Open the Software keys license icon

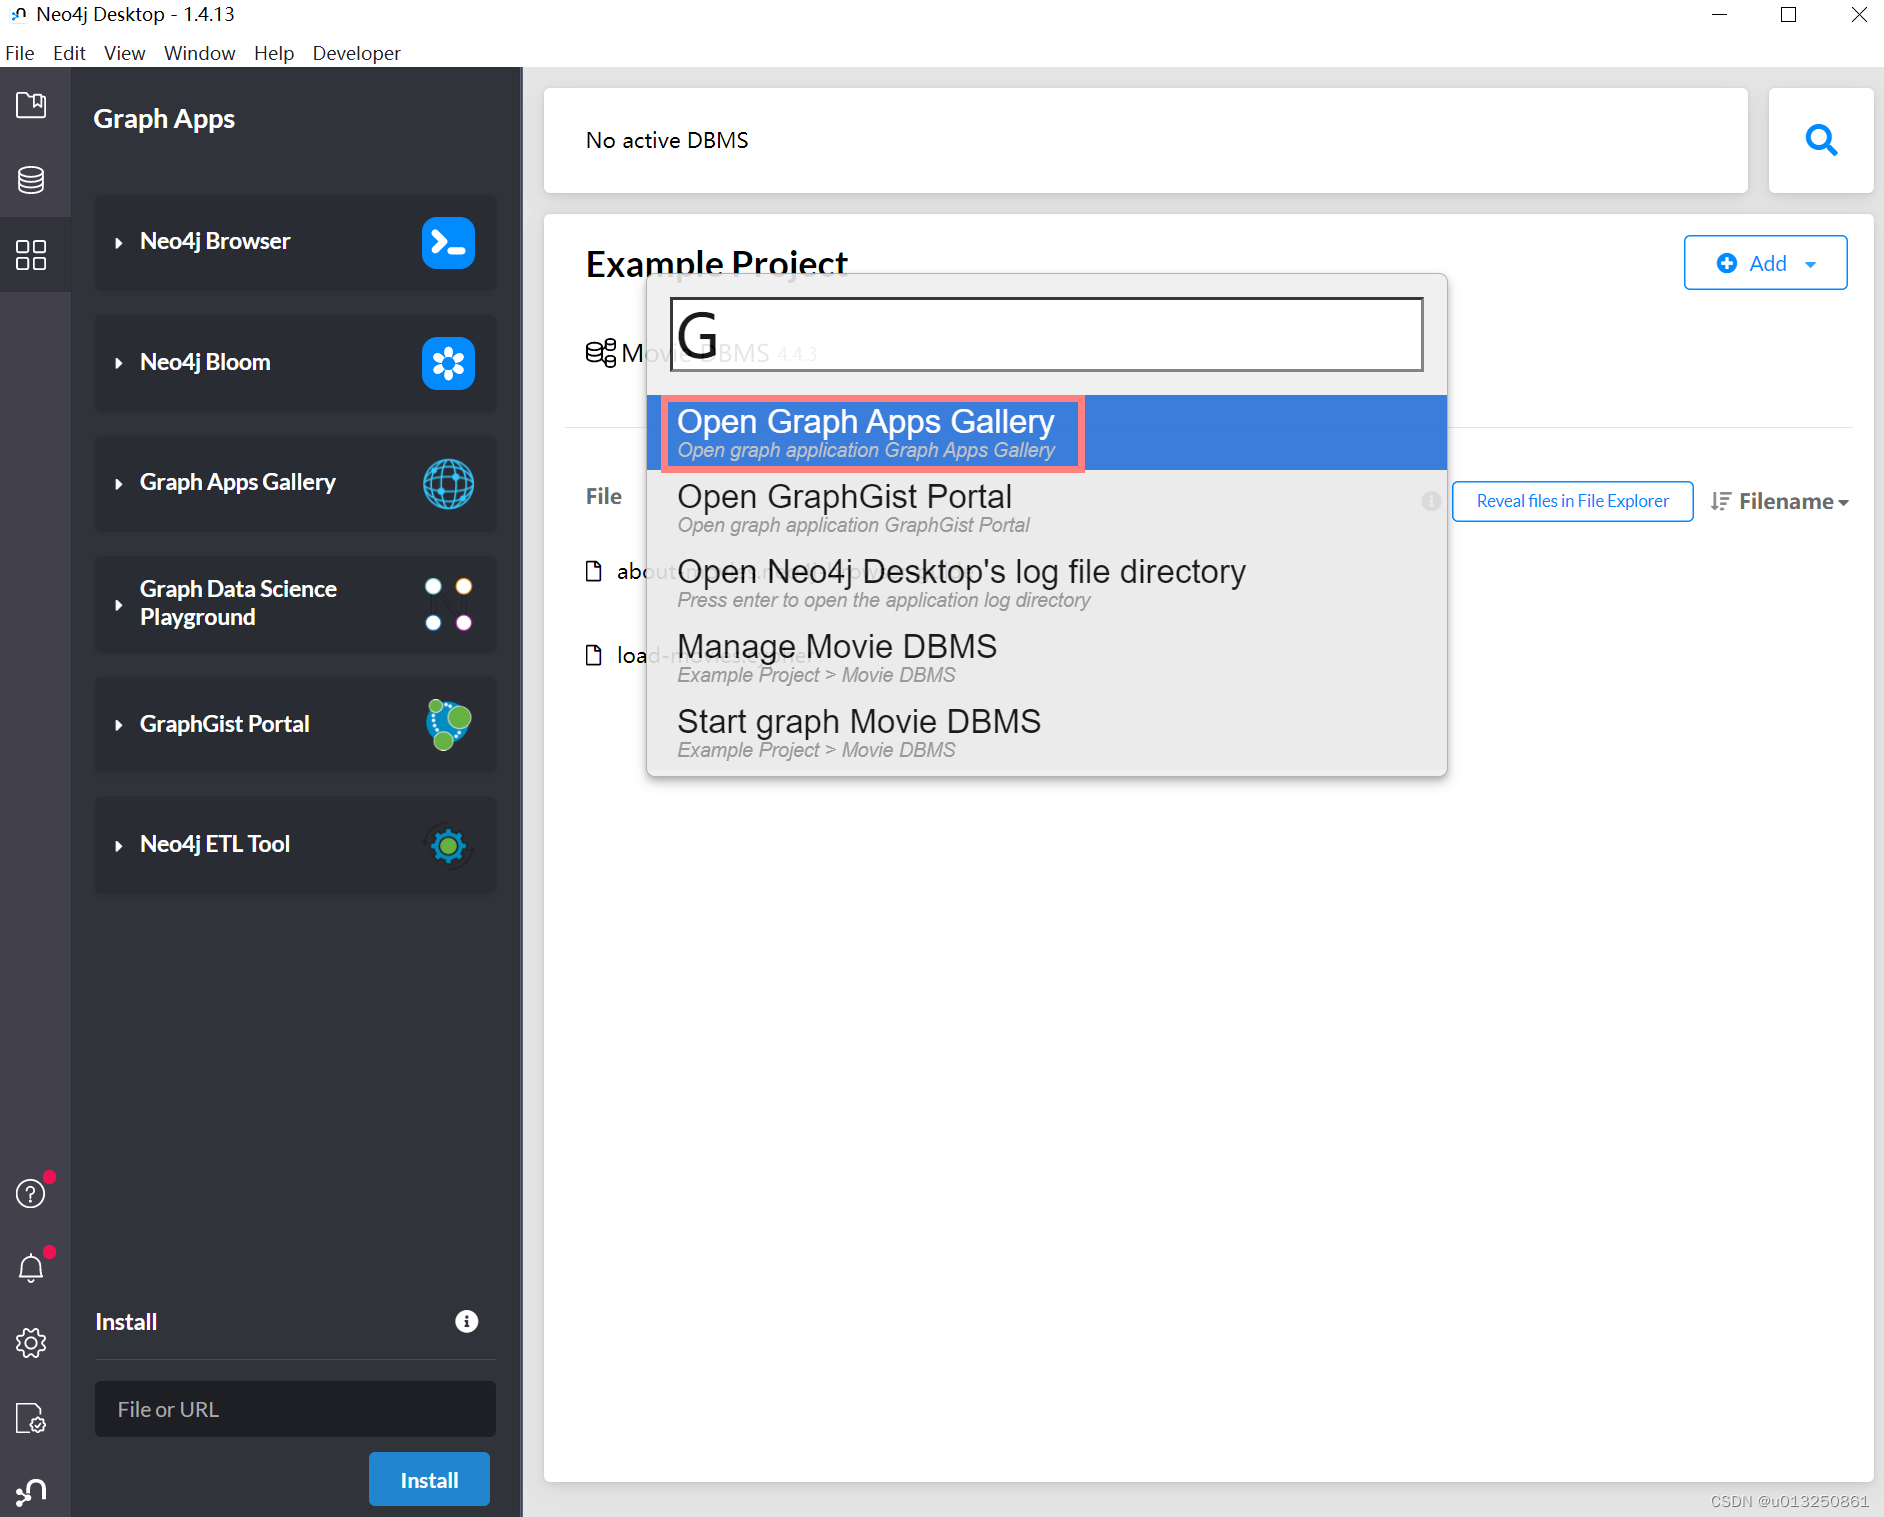coord(31,1418)
